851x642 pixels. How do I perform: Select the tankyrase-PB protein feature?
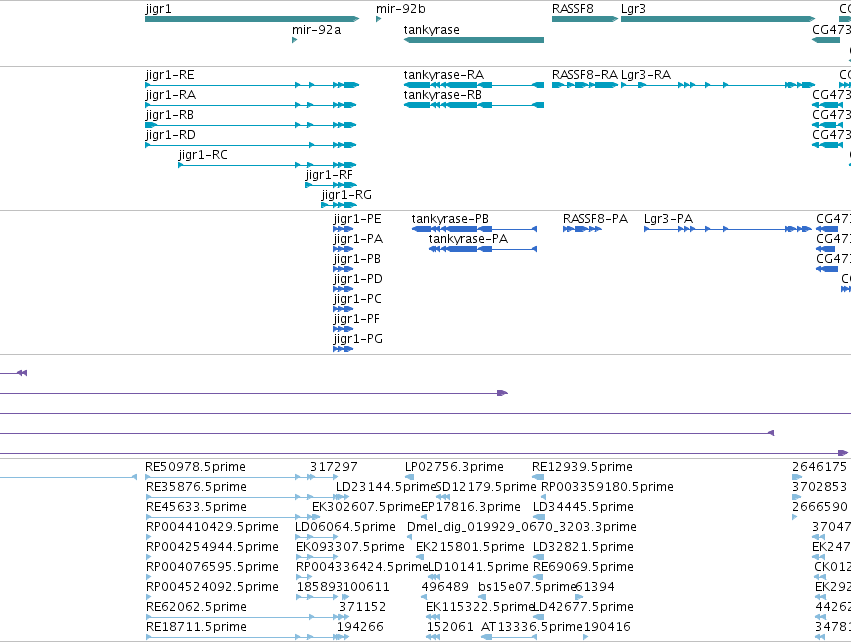[474, 229]
